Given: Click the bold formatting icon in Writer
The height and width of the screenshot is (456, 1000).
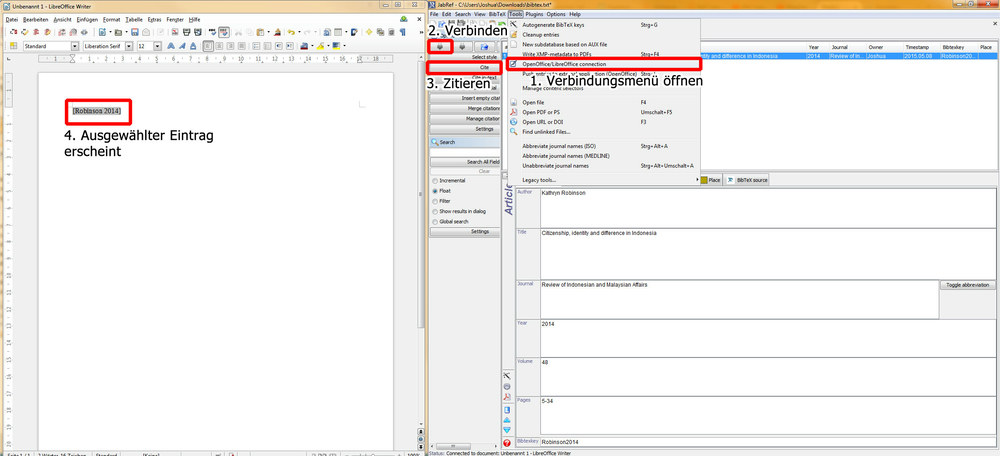Looking at the screenshot, I should point(170,46).
